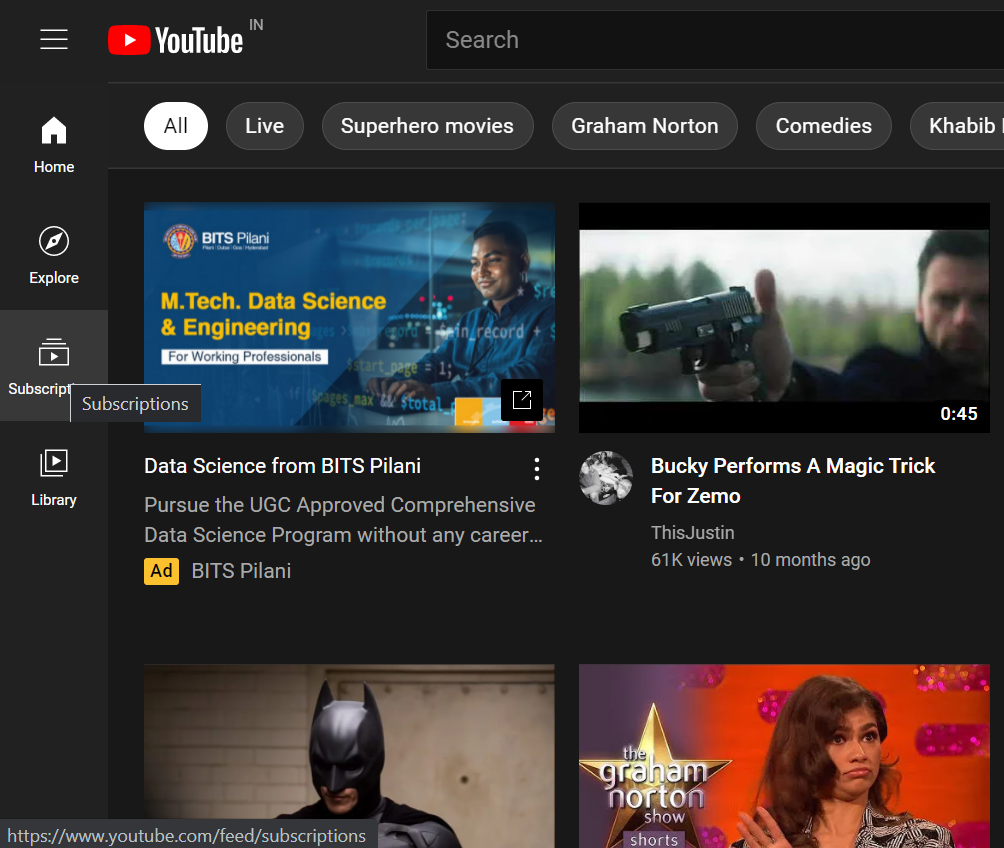Open the hamburger guide menu
This screenshot has width=1004, height=848.
coord(54,40)
